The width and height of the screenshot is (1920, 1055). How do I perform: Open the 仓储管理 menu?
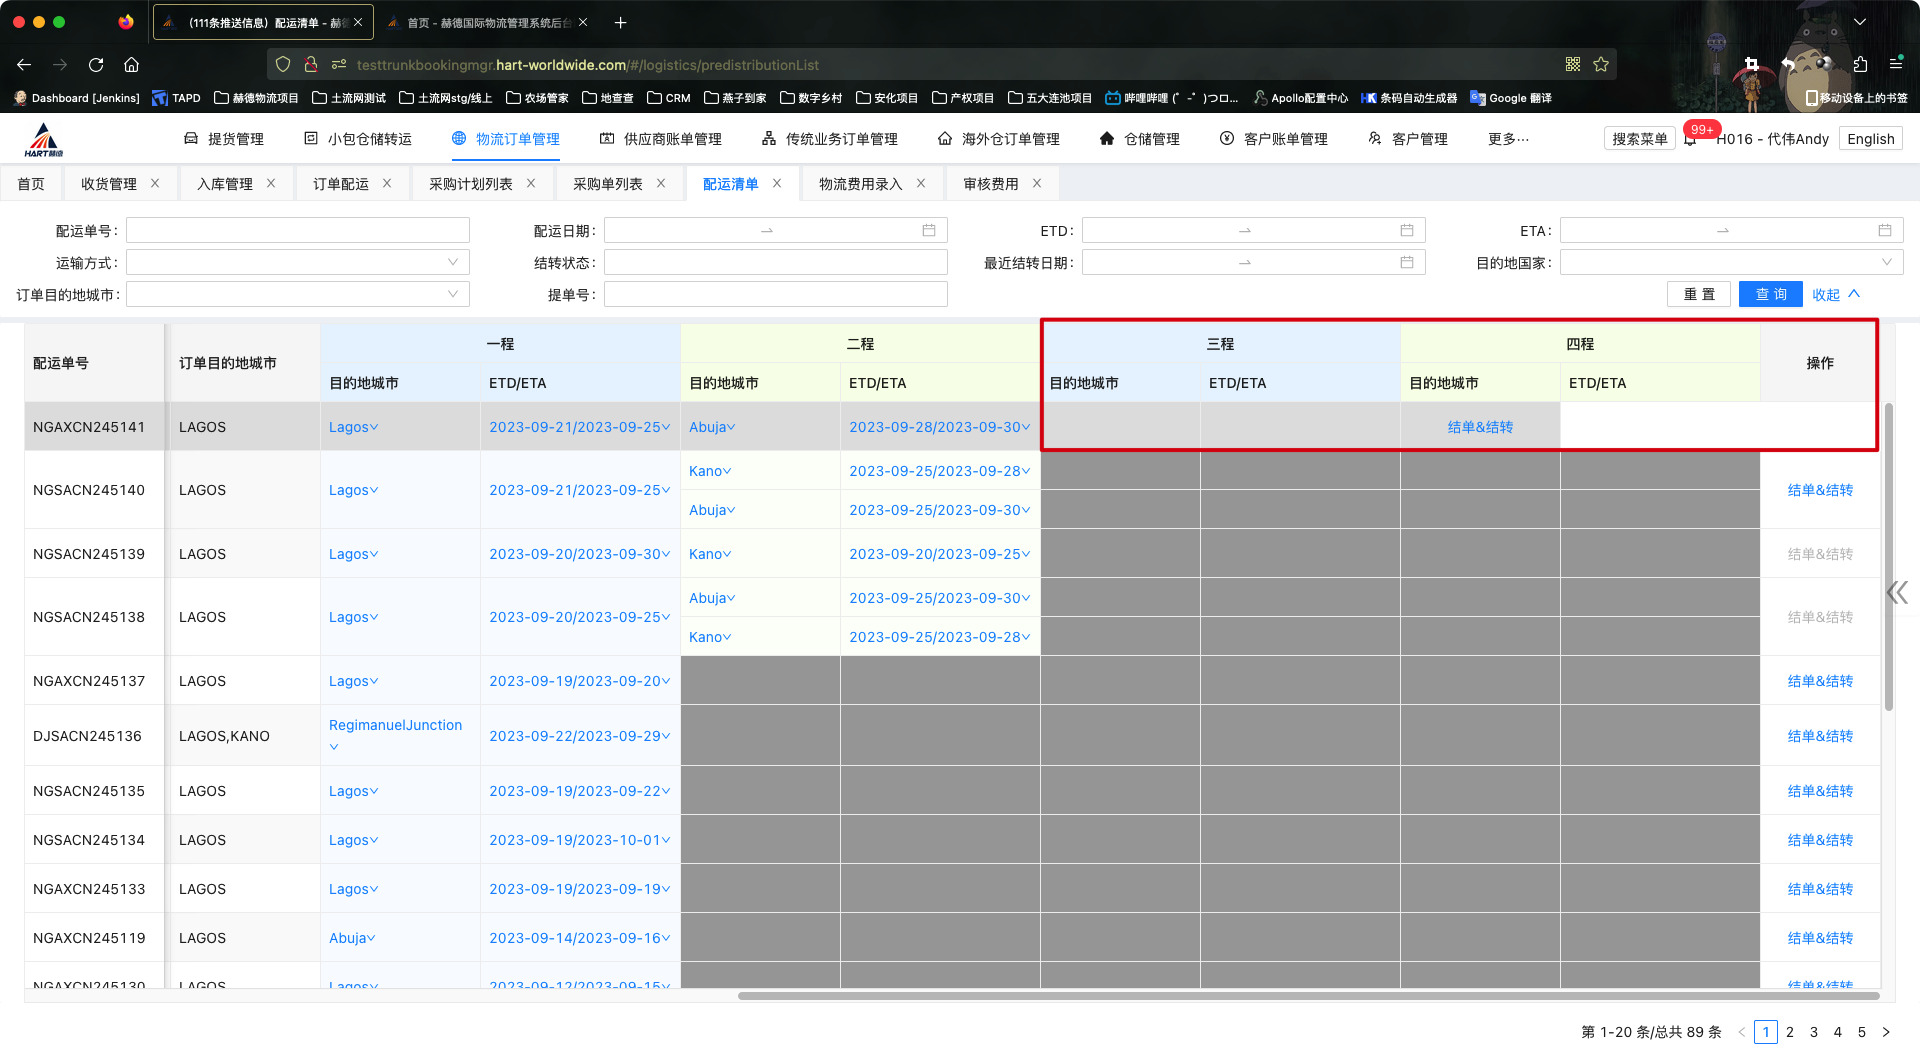pyautogui.click(x=1140, y=139)
